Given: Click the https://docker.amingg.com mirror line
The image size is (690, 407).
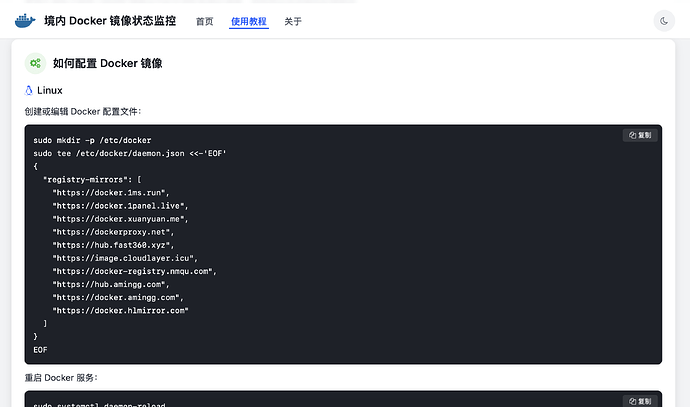Looking at the screenshot, I should (x=118, y=297).
